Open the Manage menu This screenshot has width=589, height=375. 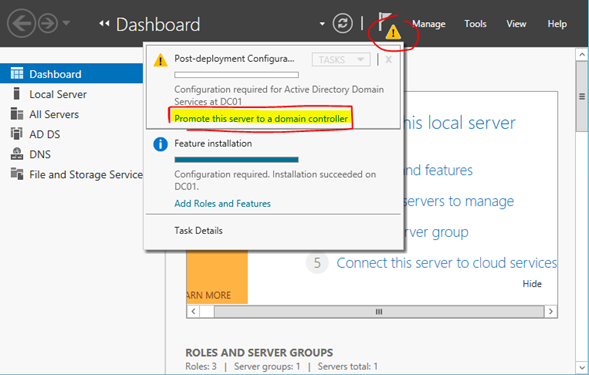coord(429,24)
